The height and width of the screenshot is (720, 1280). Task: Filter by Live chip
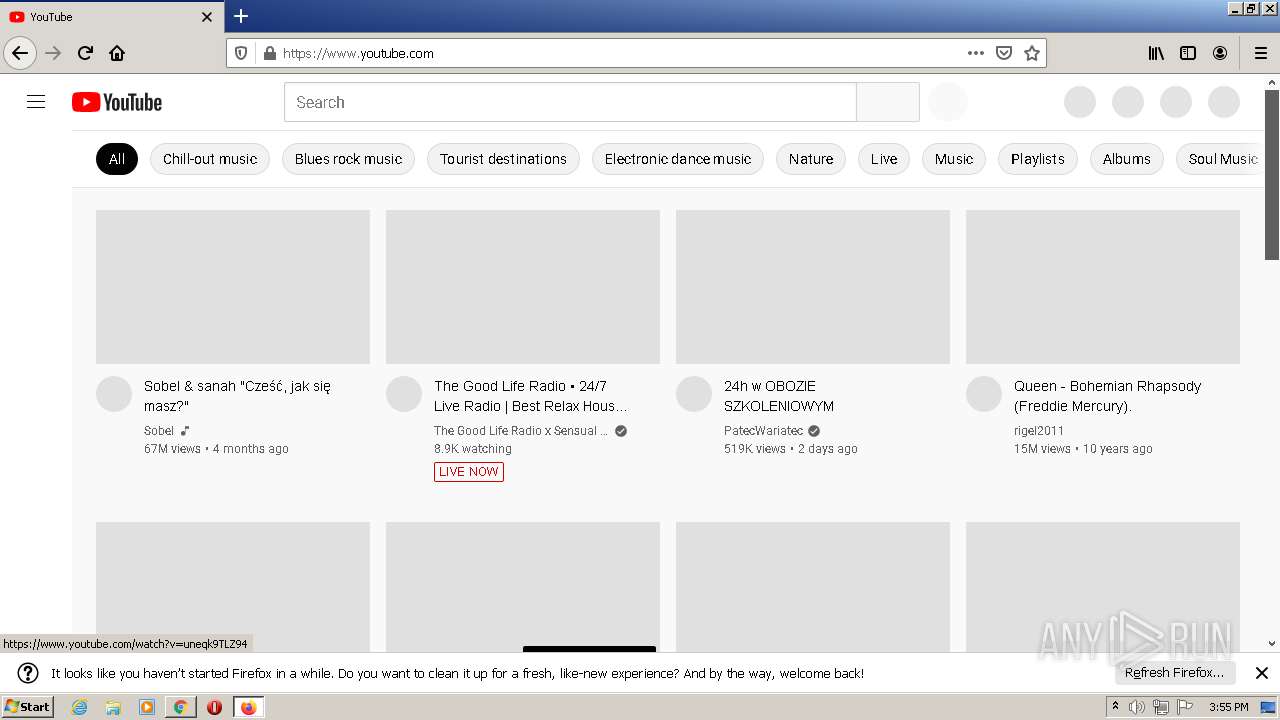(884, 159)
